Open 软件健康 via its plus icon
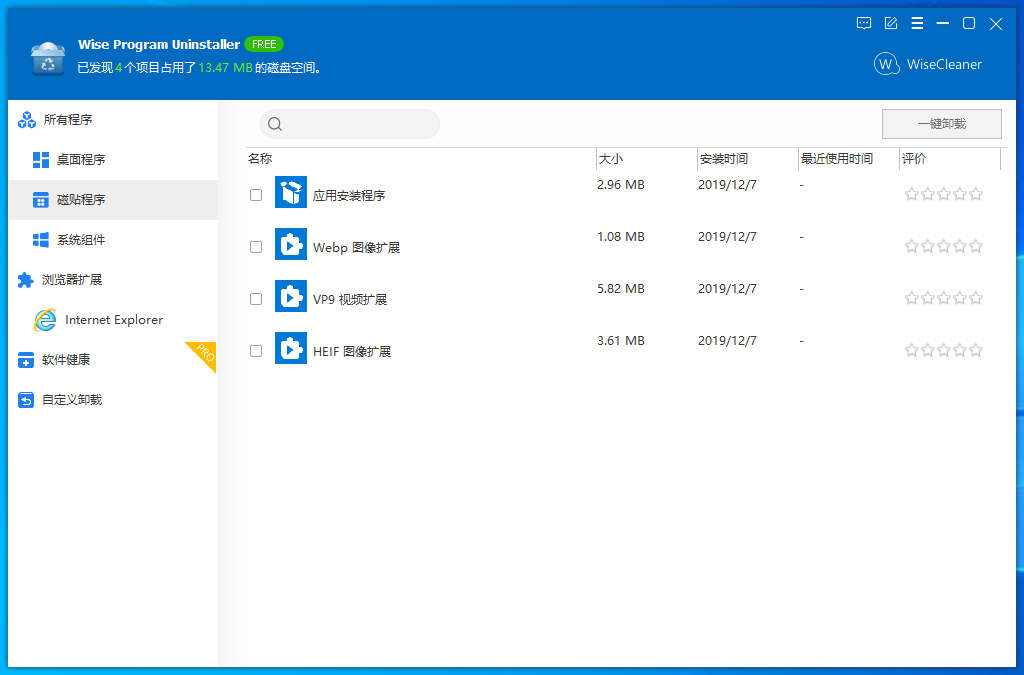 (x=24, y=359)
